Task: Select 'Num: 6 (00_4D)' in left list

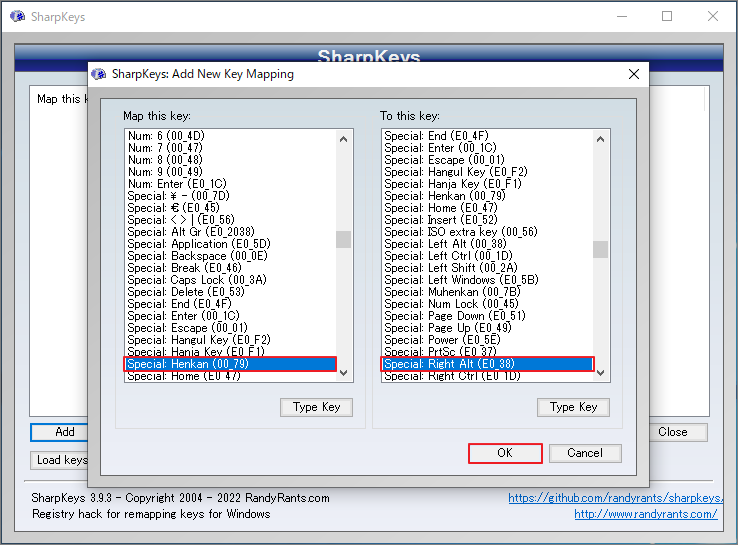Action: pos(231,136)
